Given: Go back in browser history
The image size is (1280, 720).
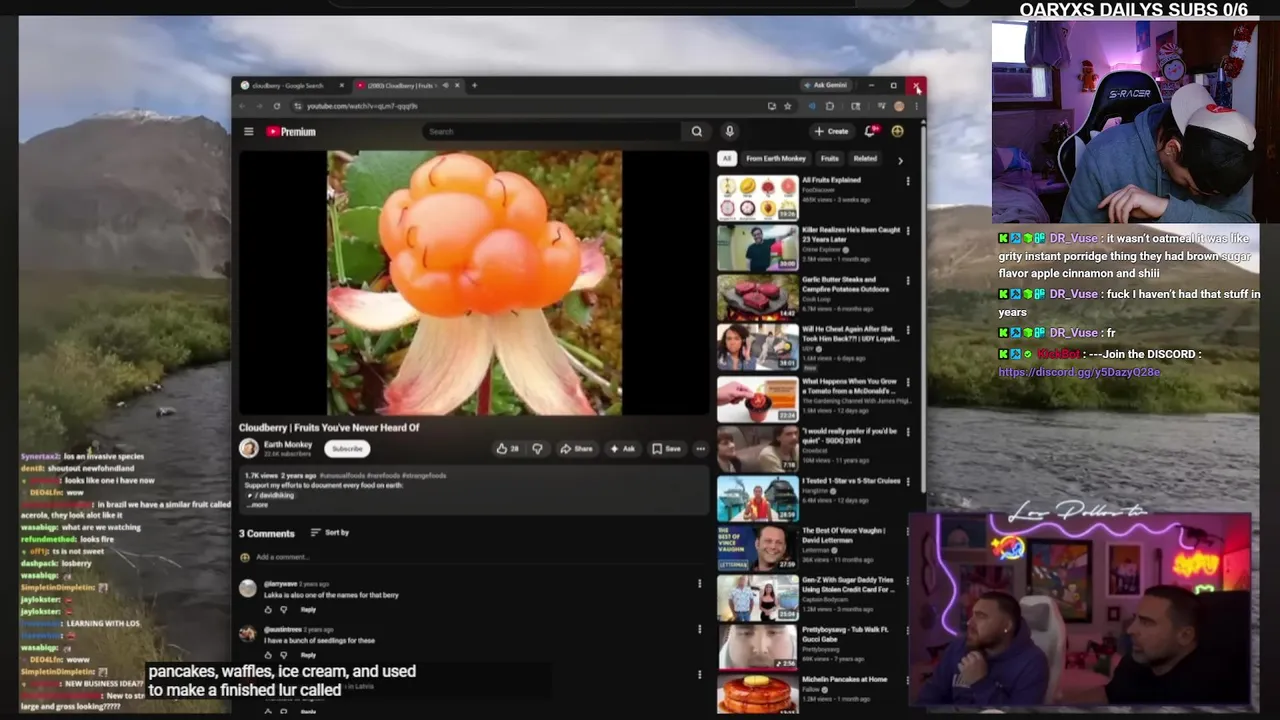Looking at the screenshot, I should 244,106.
